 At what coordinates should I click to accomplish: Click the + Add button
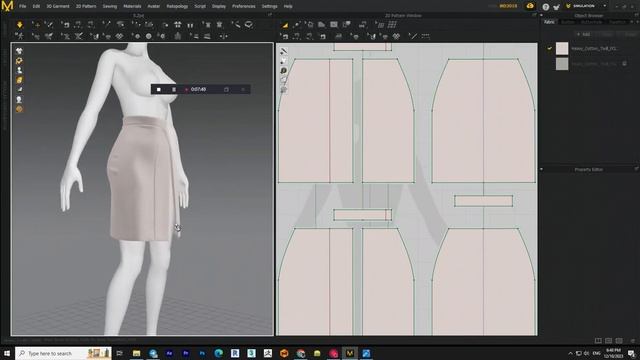tap(583, 35)
